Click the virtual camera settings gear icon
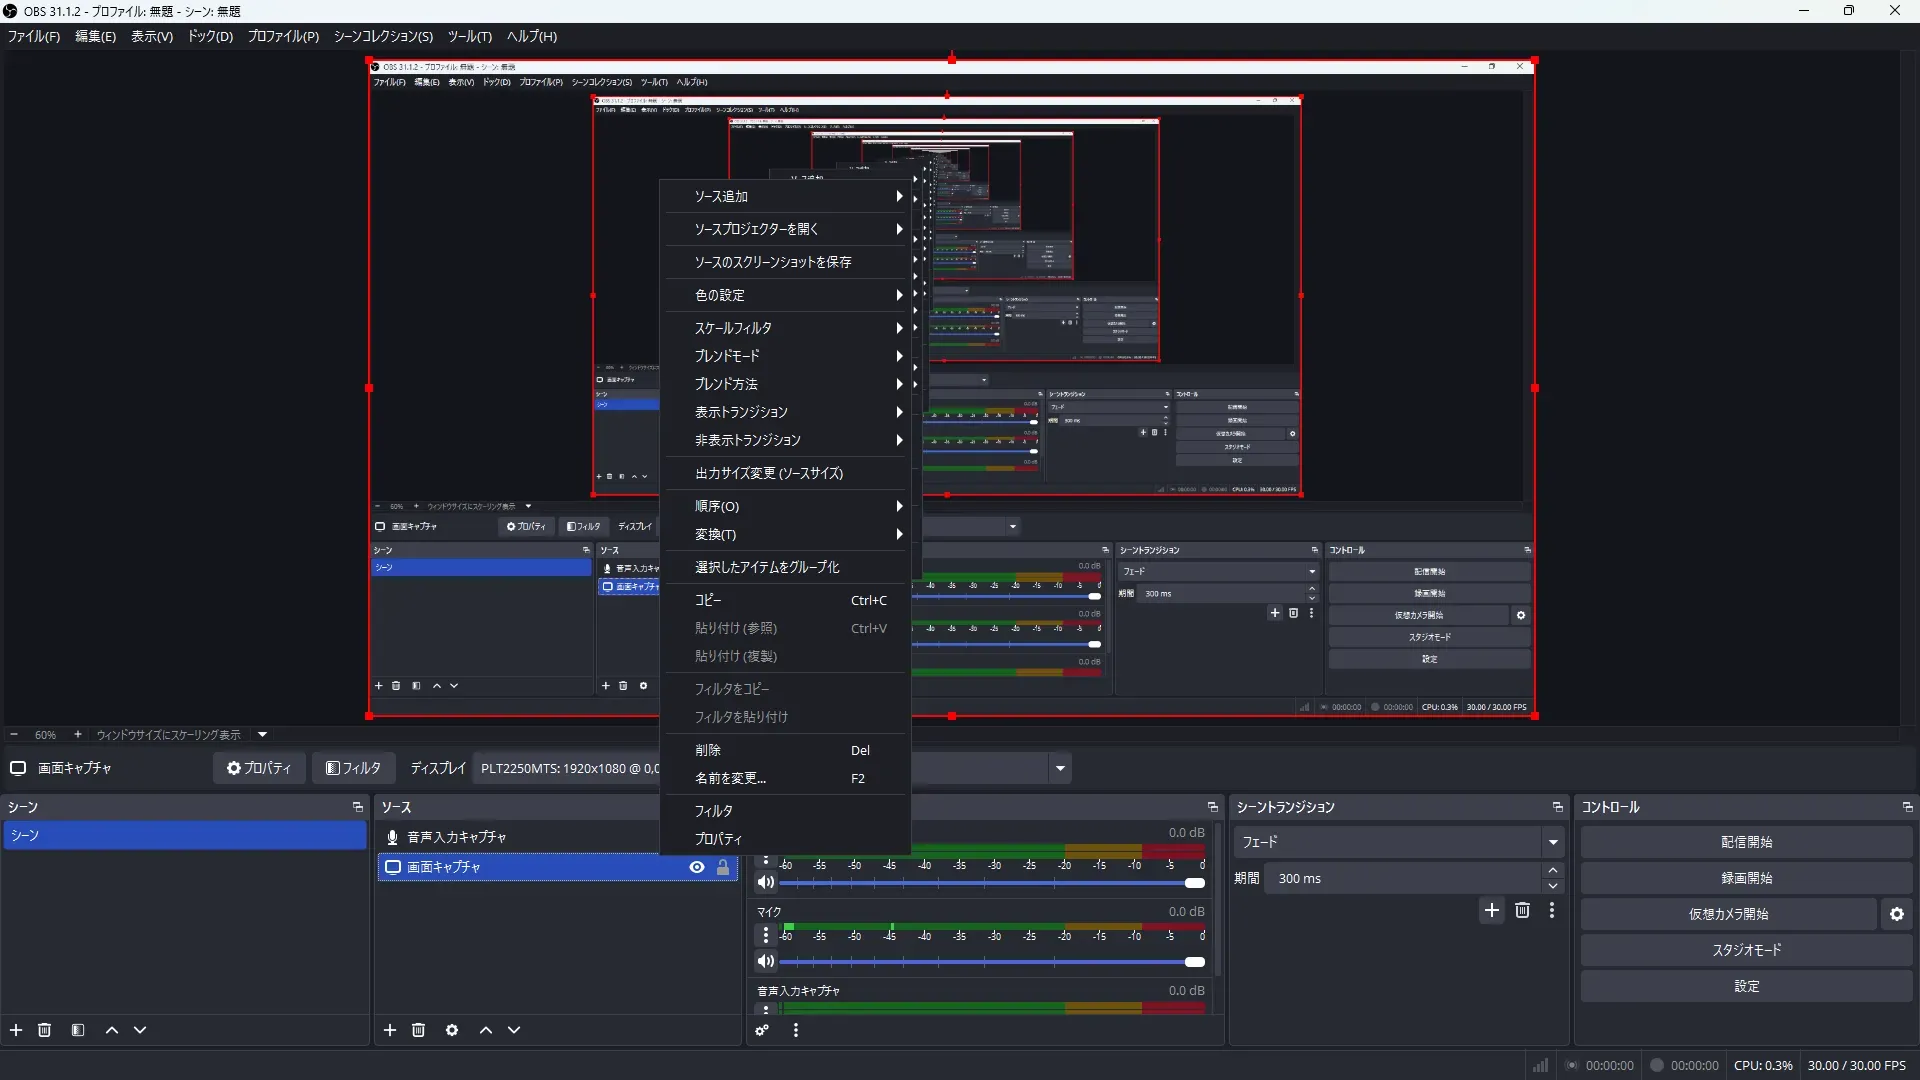Viewport: 1920px width, 1080px height. coord(1897,914)
